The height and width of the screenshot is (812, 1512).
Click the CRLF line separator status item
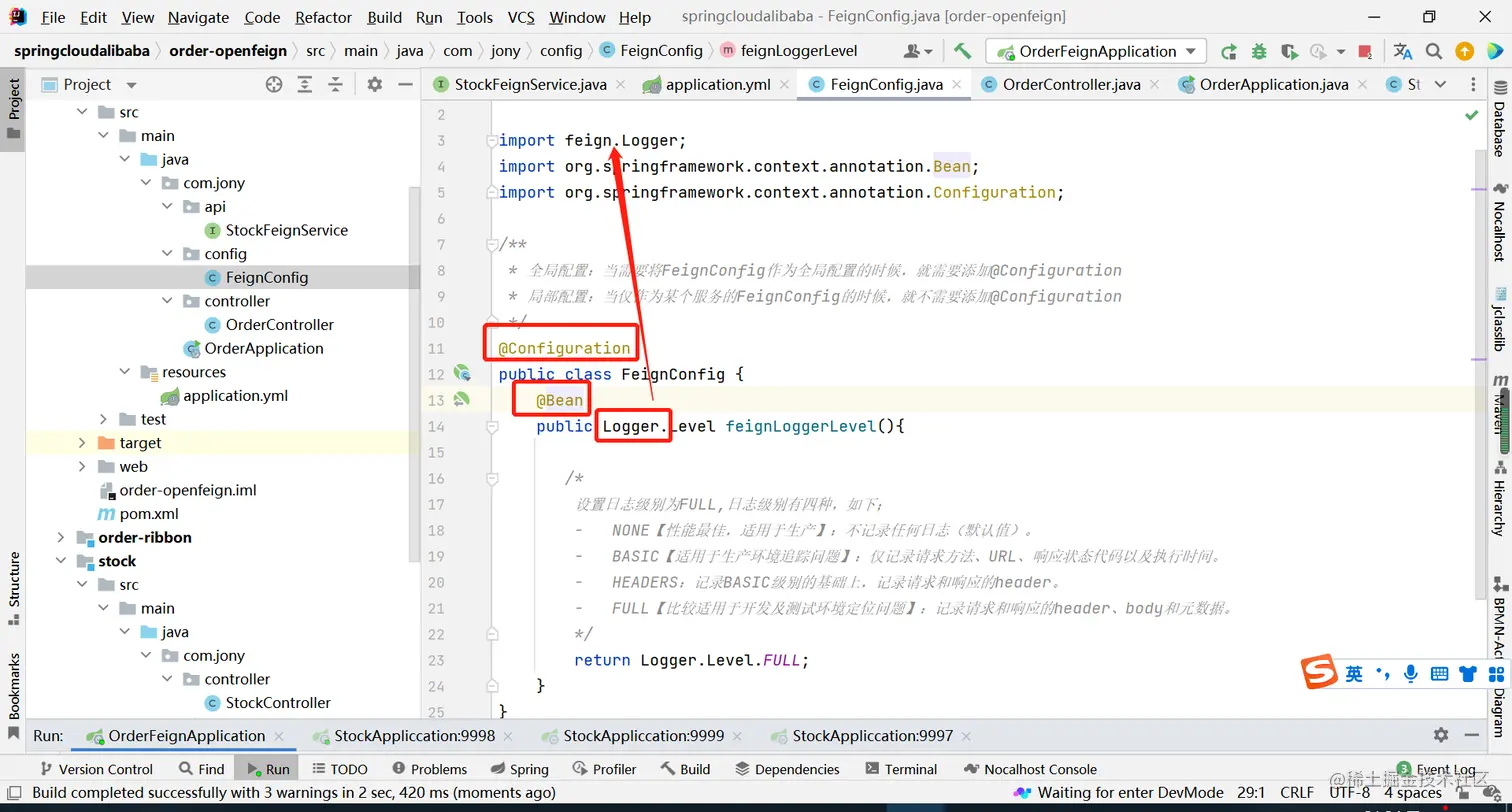point(1297,793)
